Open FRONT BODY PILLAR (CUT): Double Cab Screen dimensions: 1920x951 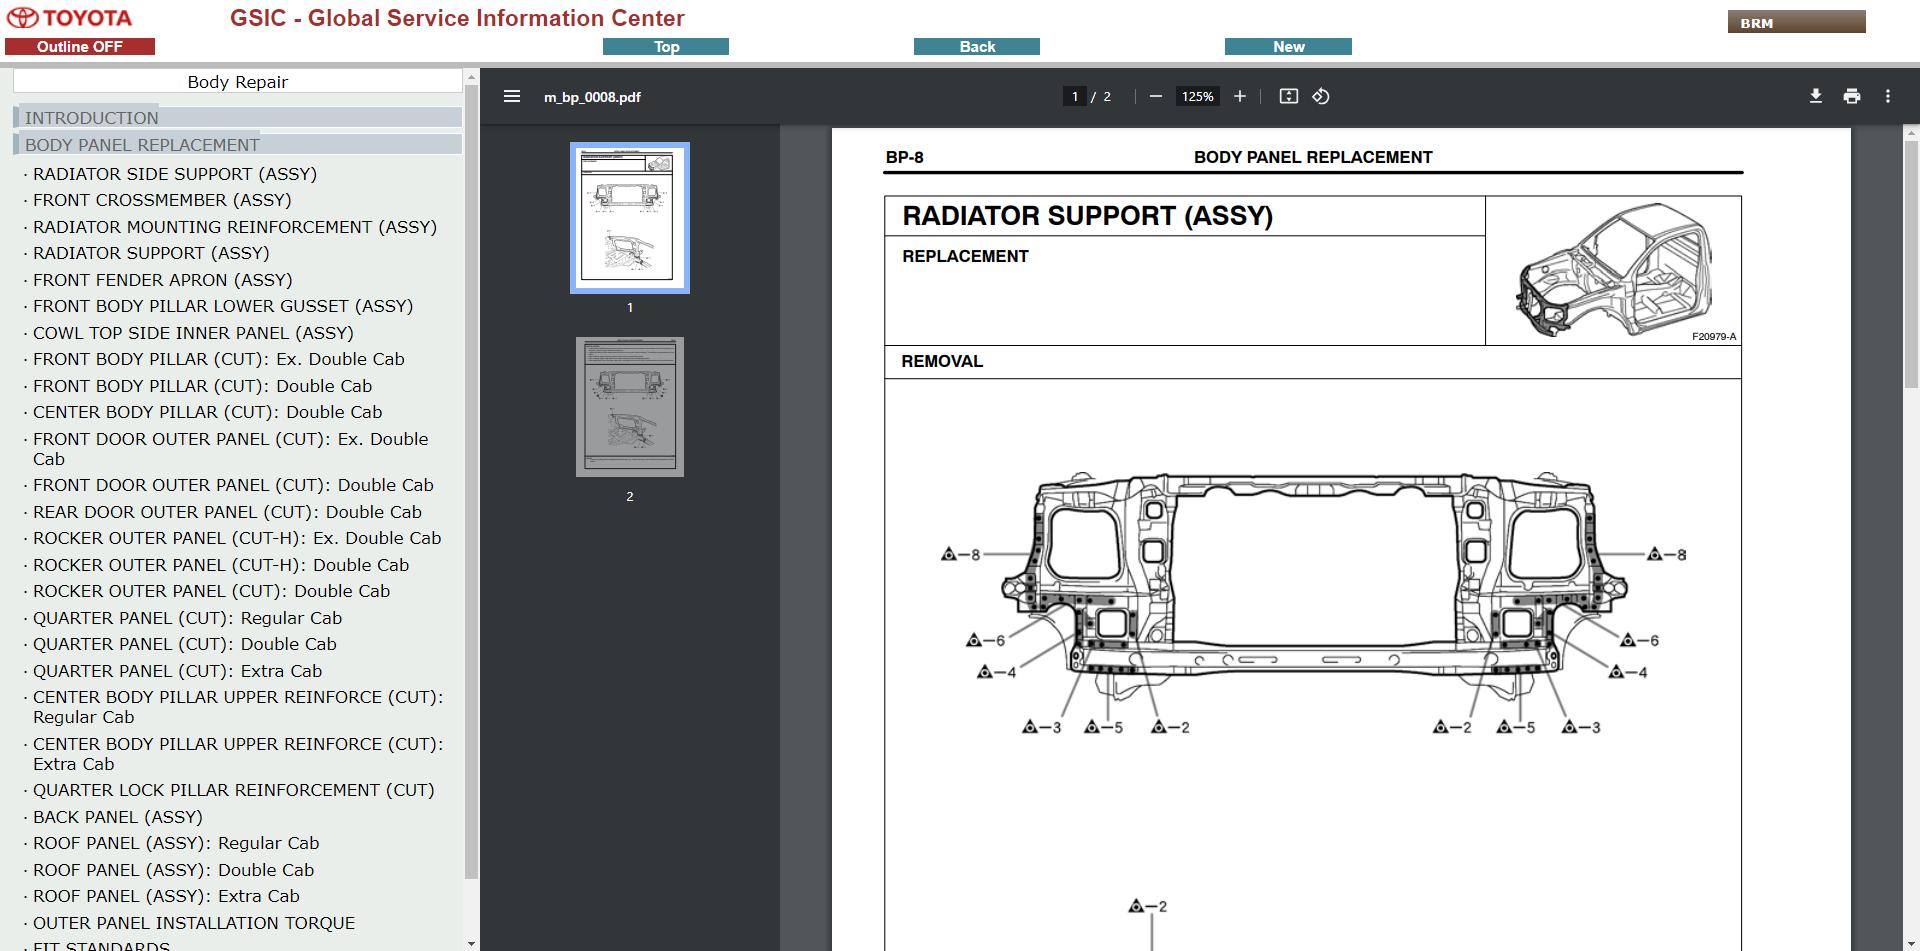[x=202, y=386]
